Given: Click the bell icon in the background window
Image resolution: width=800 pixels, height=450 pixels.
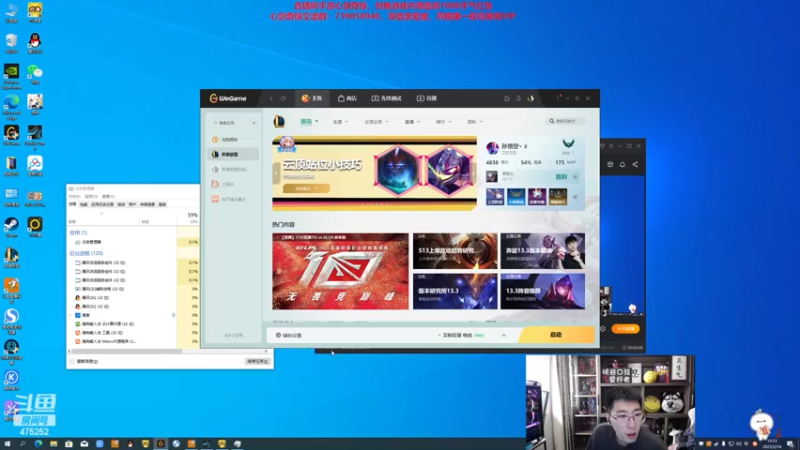Looking at the screenshot, I should [x=622, y=164].
